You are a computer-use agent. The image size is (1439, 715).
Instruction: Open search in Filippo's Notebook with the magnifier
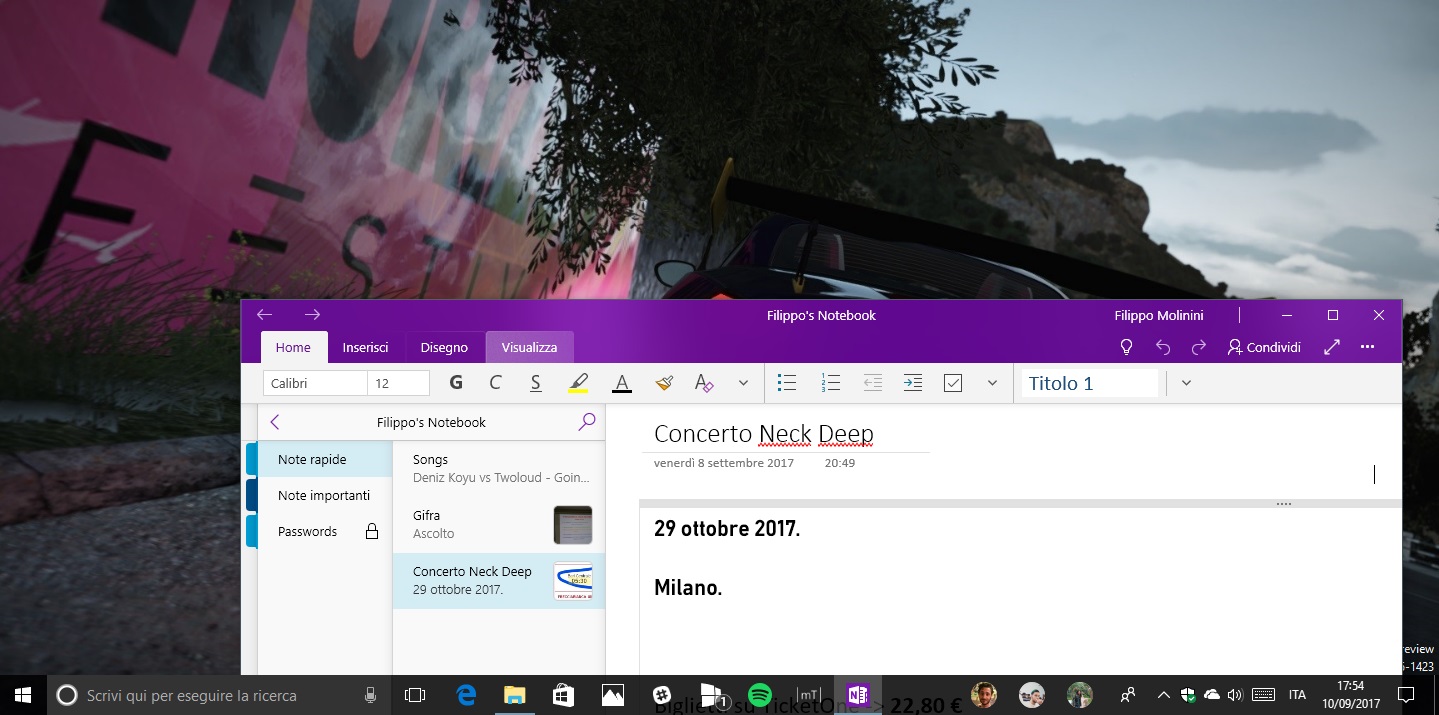pyautogui.click(x=586, y=421)
